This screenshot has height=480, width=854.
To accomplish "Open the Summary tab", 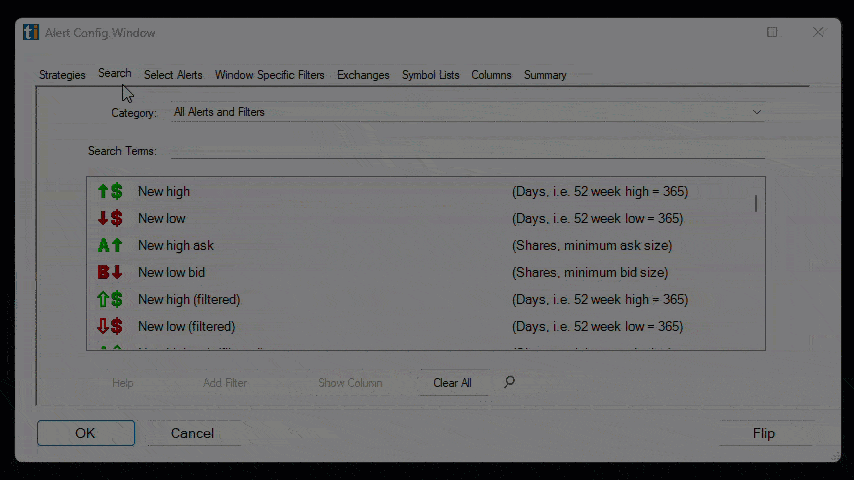I will [x=545, y=75].
